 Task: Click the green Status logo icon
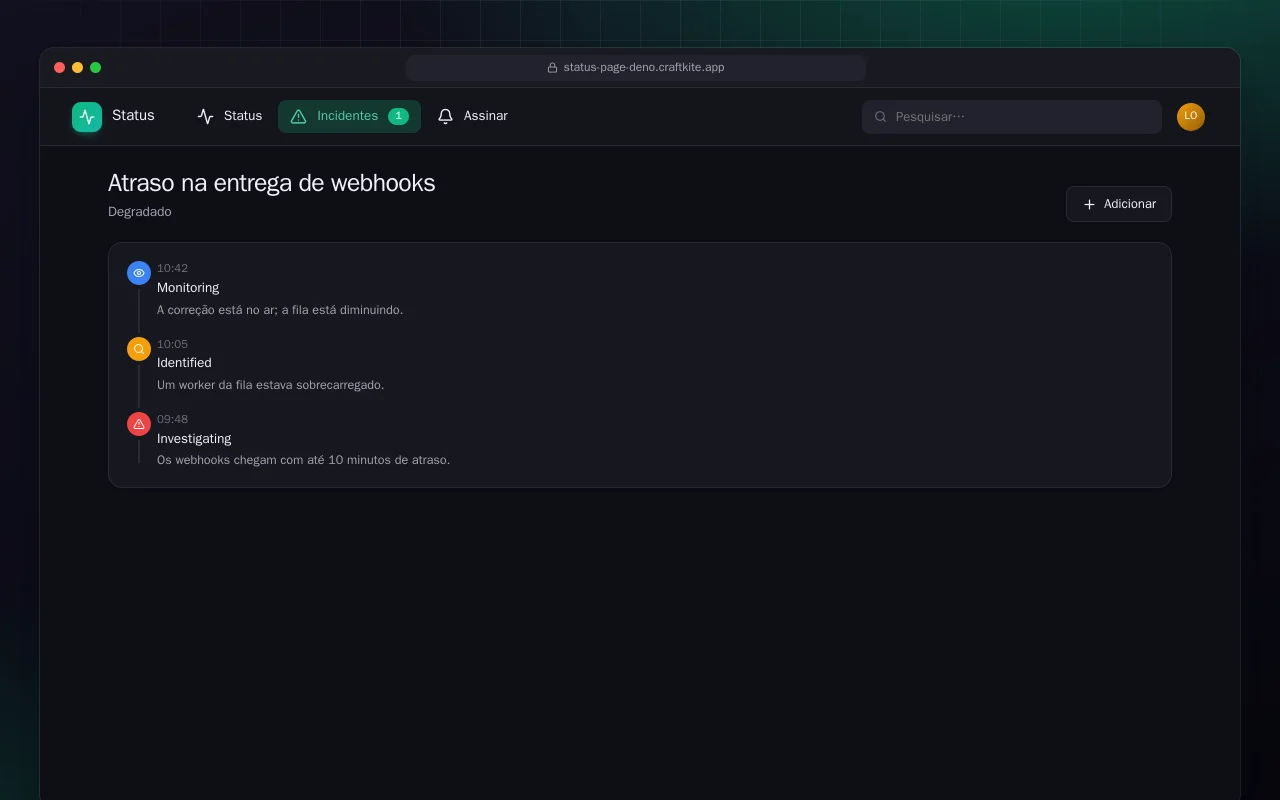click(x=87, y=117)
